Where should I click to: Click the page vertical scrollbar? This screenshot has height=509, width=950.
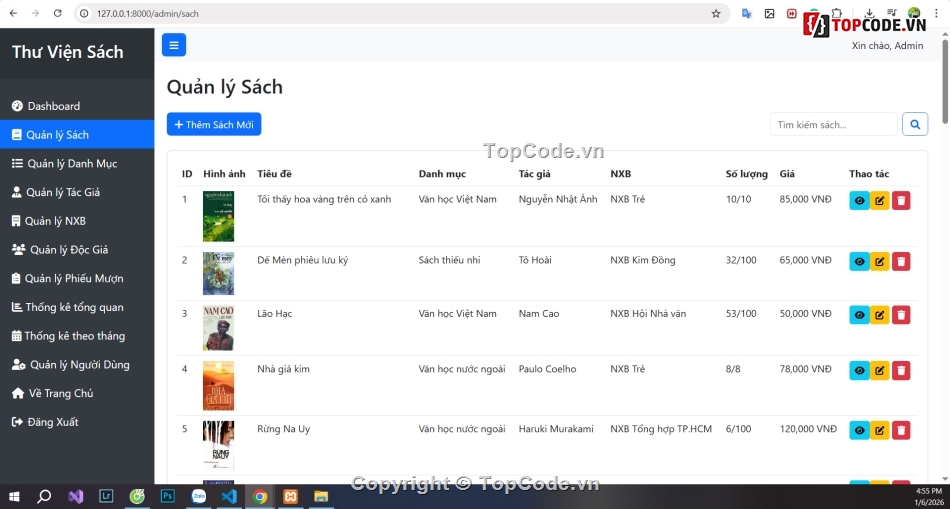click(x=945, y=82)
